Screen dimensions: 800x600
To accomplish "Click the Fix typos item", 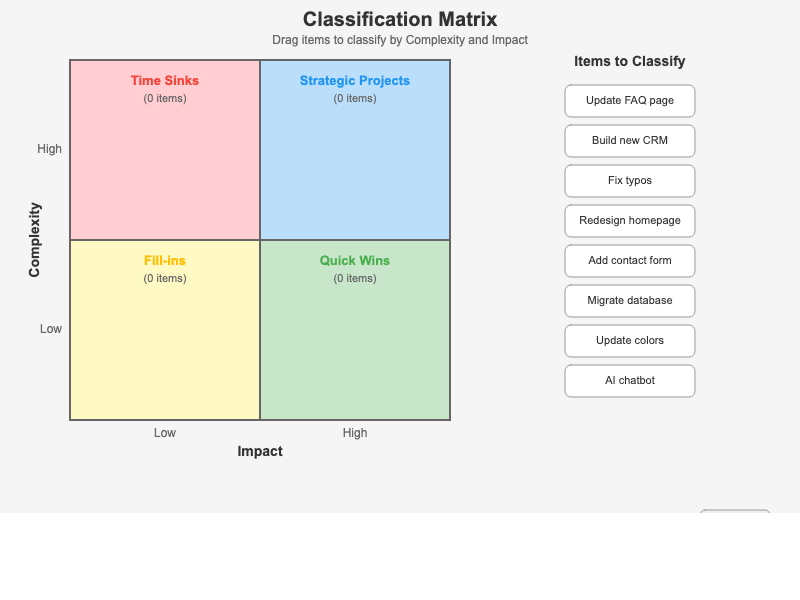I will coord(629,181).
